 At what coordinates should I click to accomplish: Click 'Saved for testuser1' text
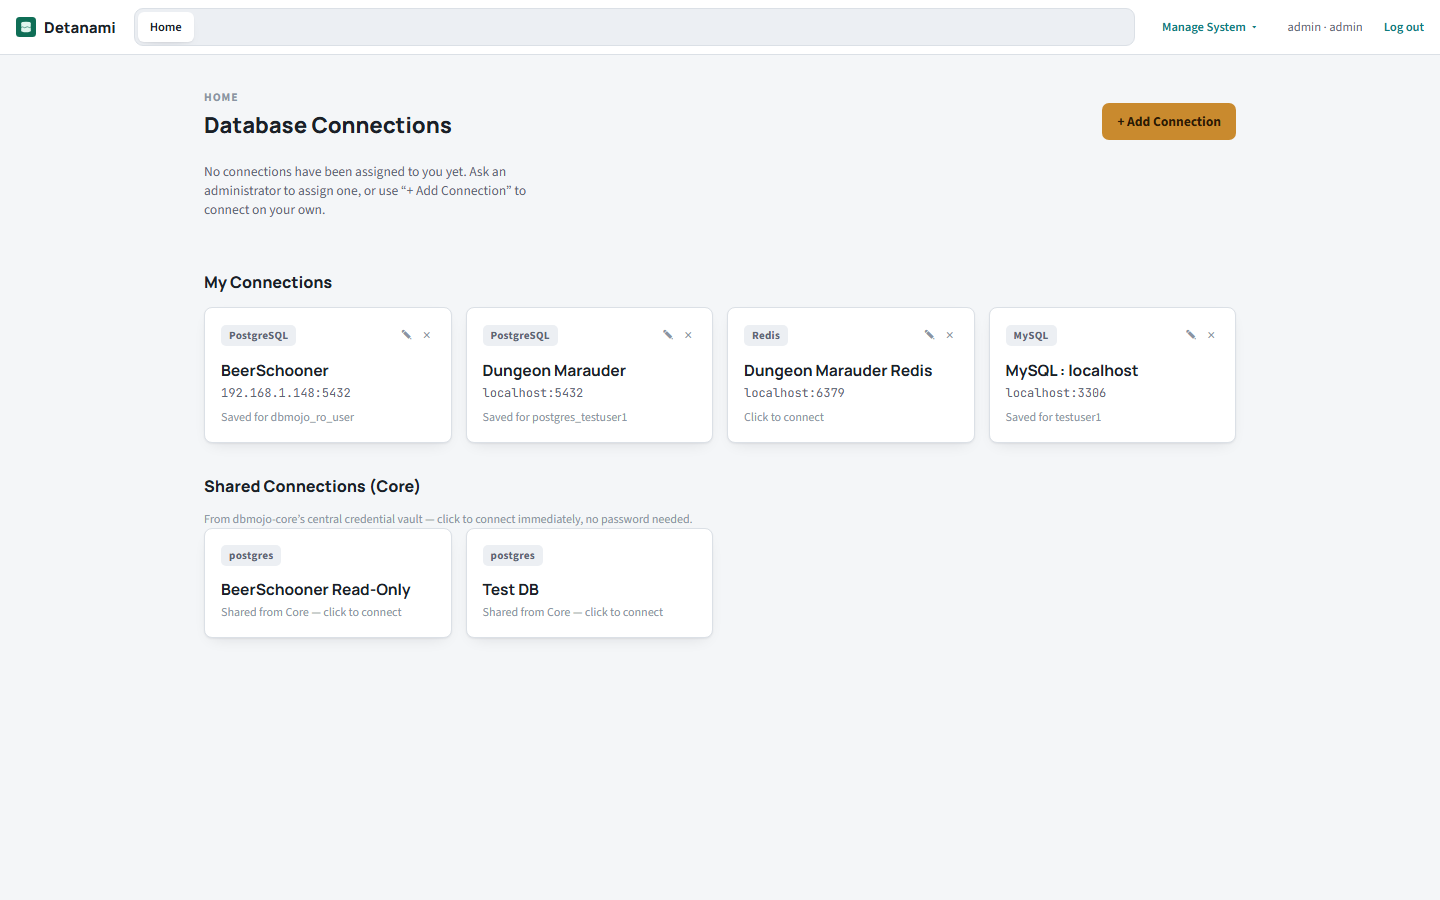(1053, 417)
